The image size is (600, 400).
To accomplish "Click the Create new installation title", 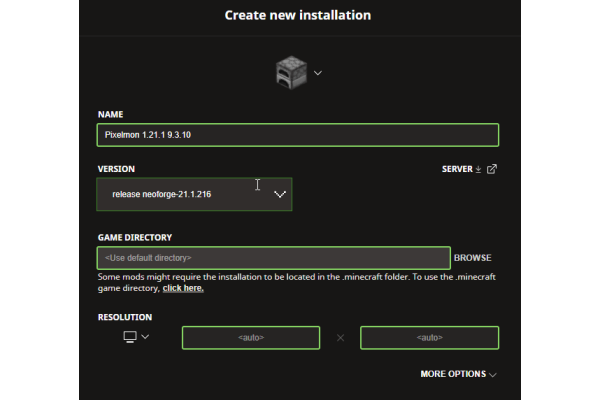I will [x=298, y=15].
